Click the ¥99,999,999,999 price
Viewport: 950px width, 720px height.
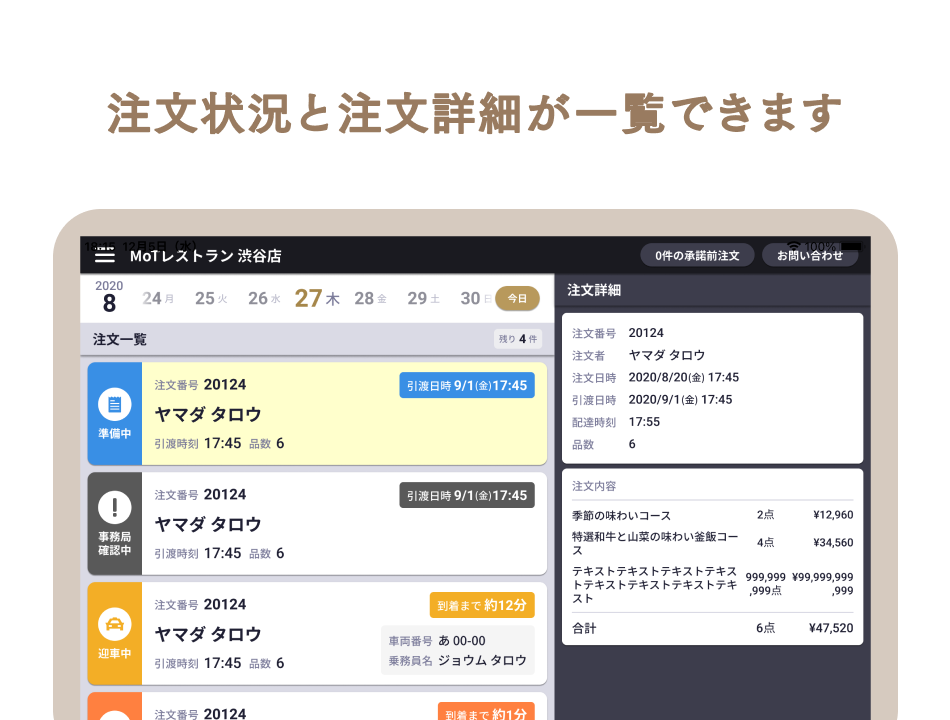coord(823,584)
